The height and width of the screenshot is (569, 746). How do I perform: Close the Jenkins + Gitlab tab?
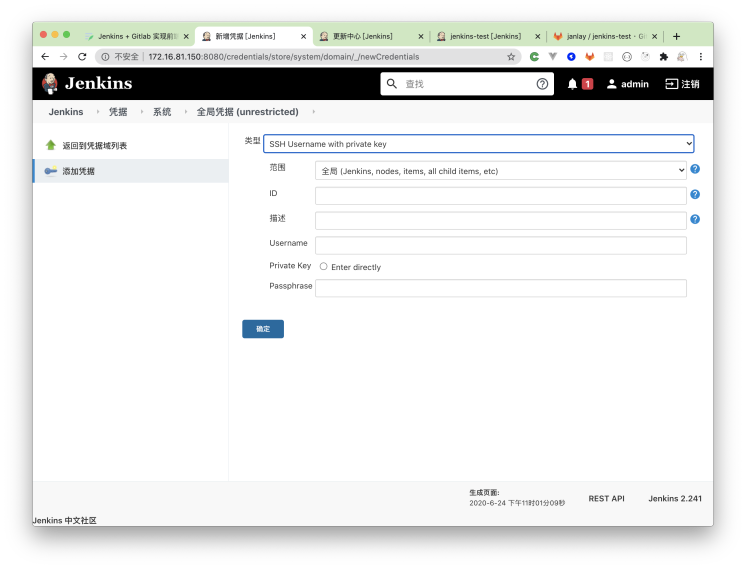tap(186, 36)
